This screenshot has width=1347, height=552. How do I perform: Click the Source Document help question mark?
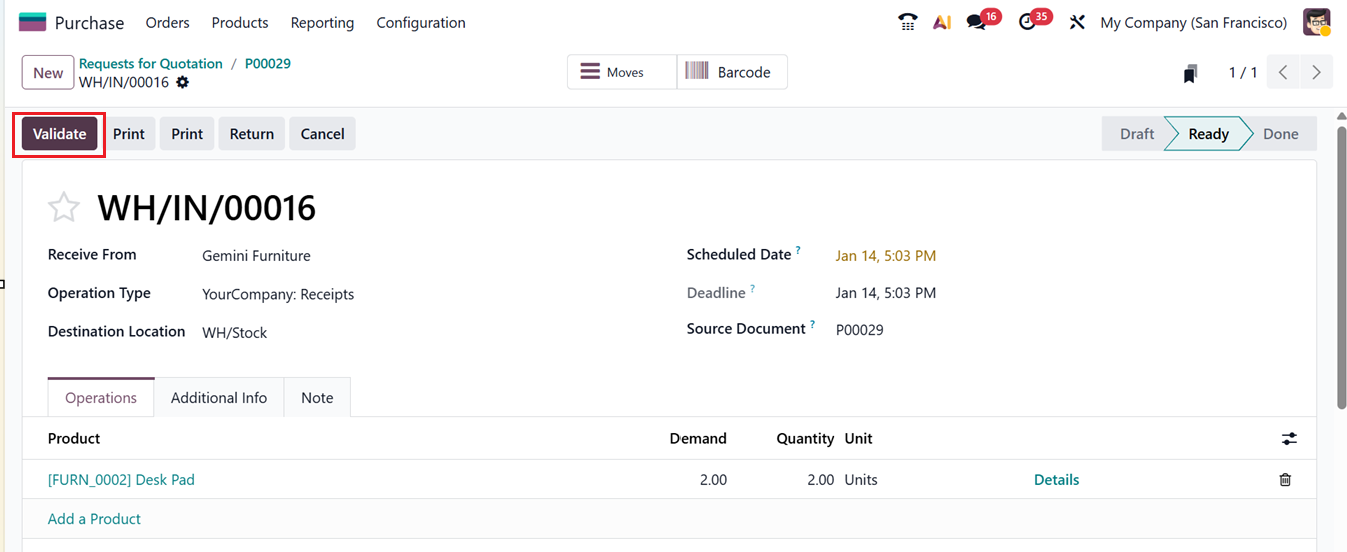(x=813, y=324)
